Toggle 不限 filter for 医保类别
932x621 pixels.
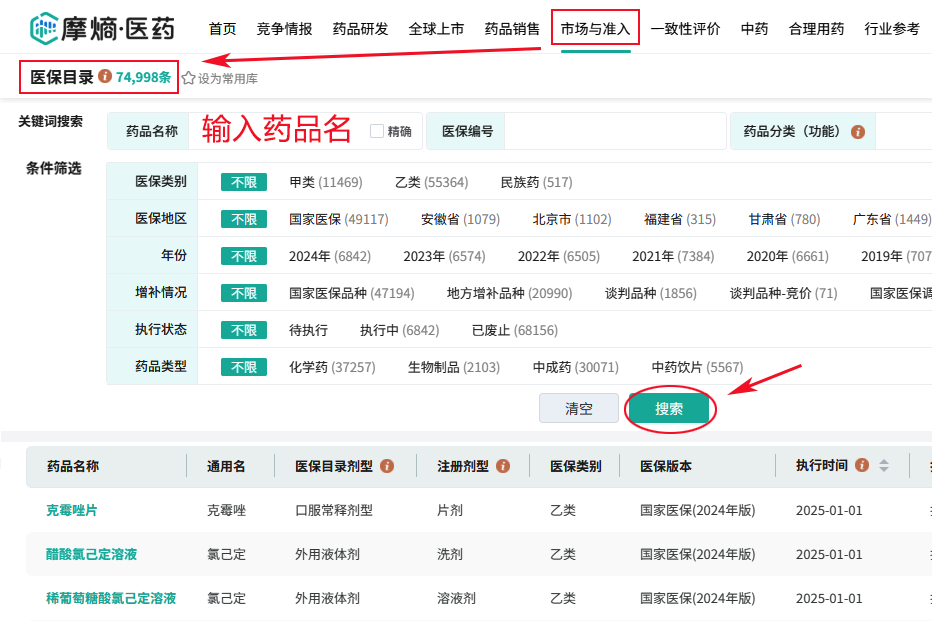242,182
